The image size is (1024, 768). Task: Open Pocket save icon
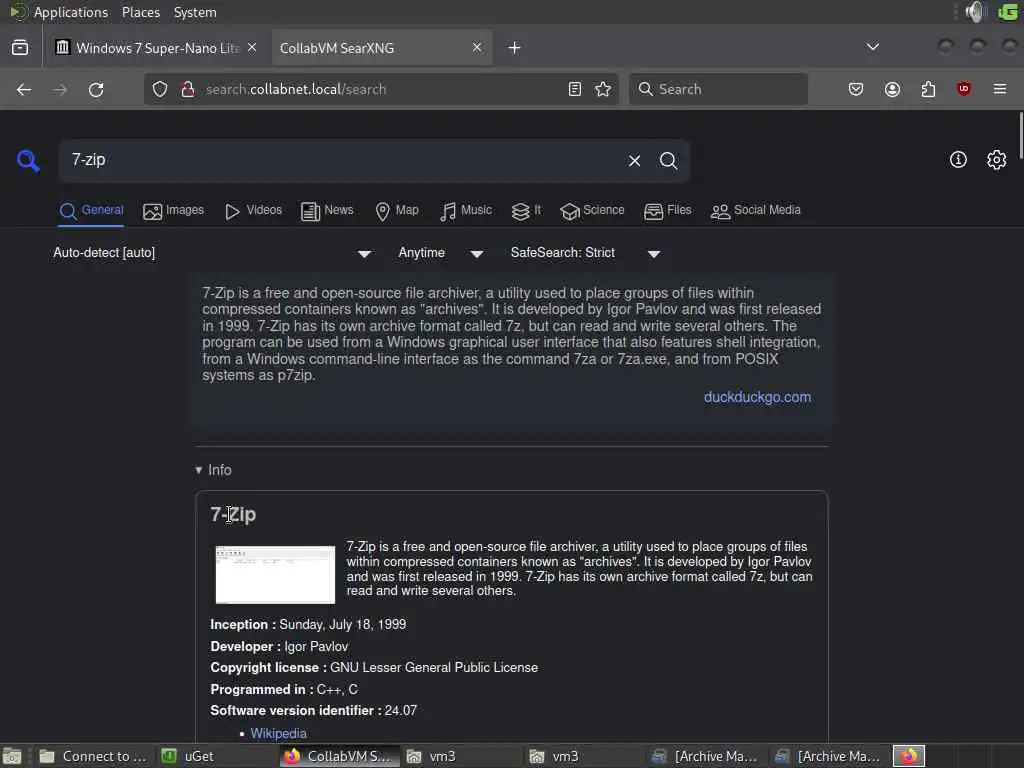[x=856, y=89]
